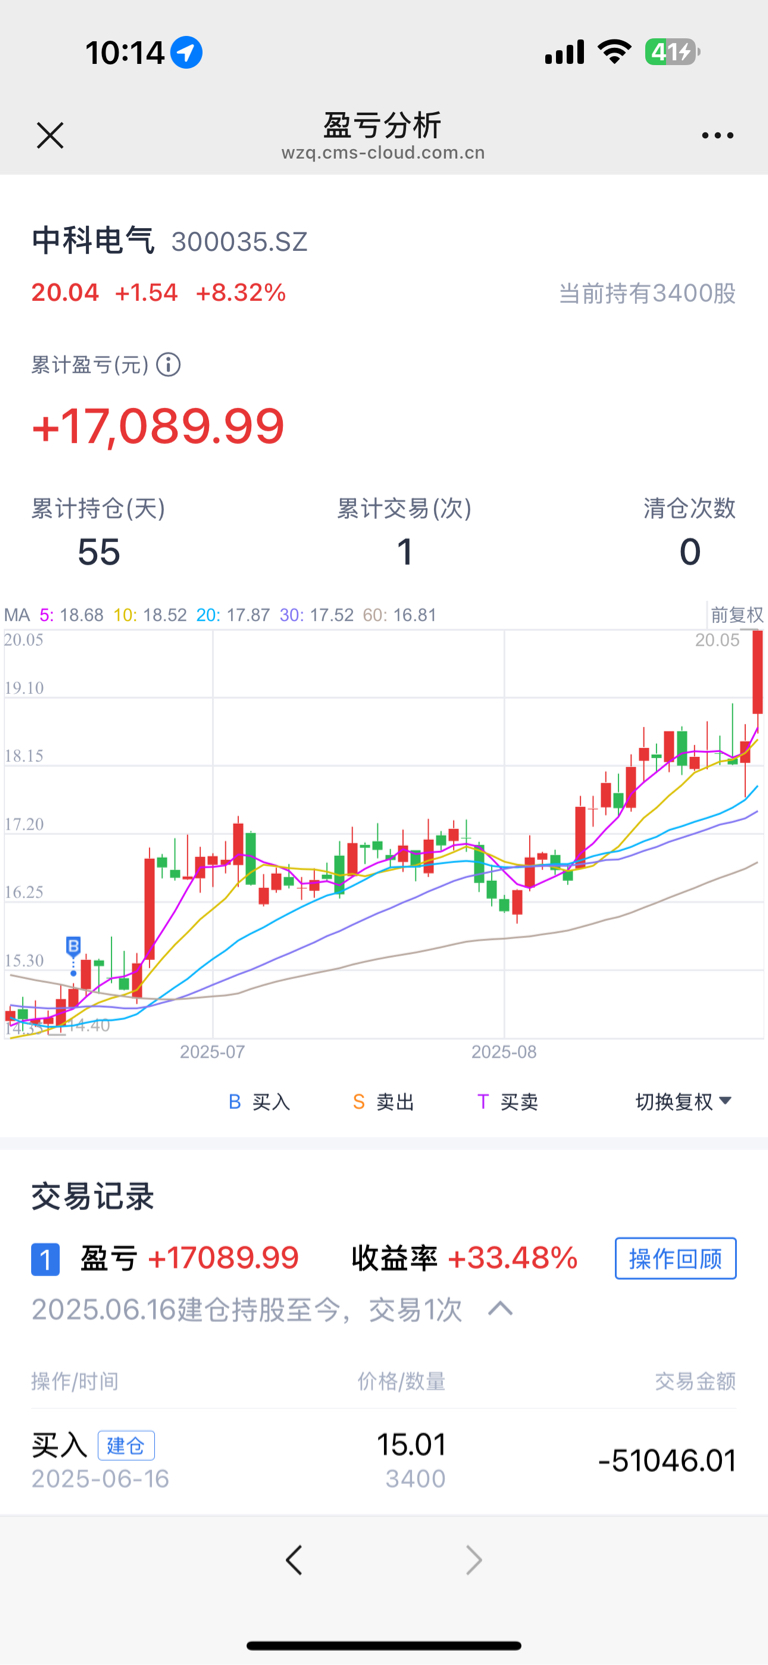Tap the cellular signal bars icon
The image size is (768, 1665).
(x=564, y=52)
